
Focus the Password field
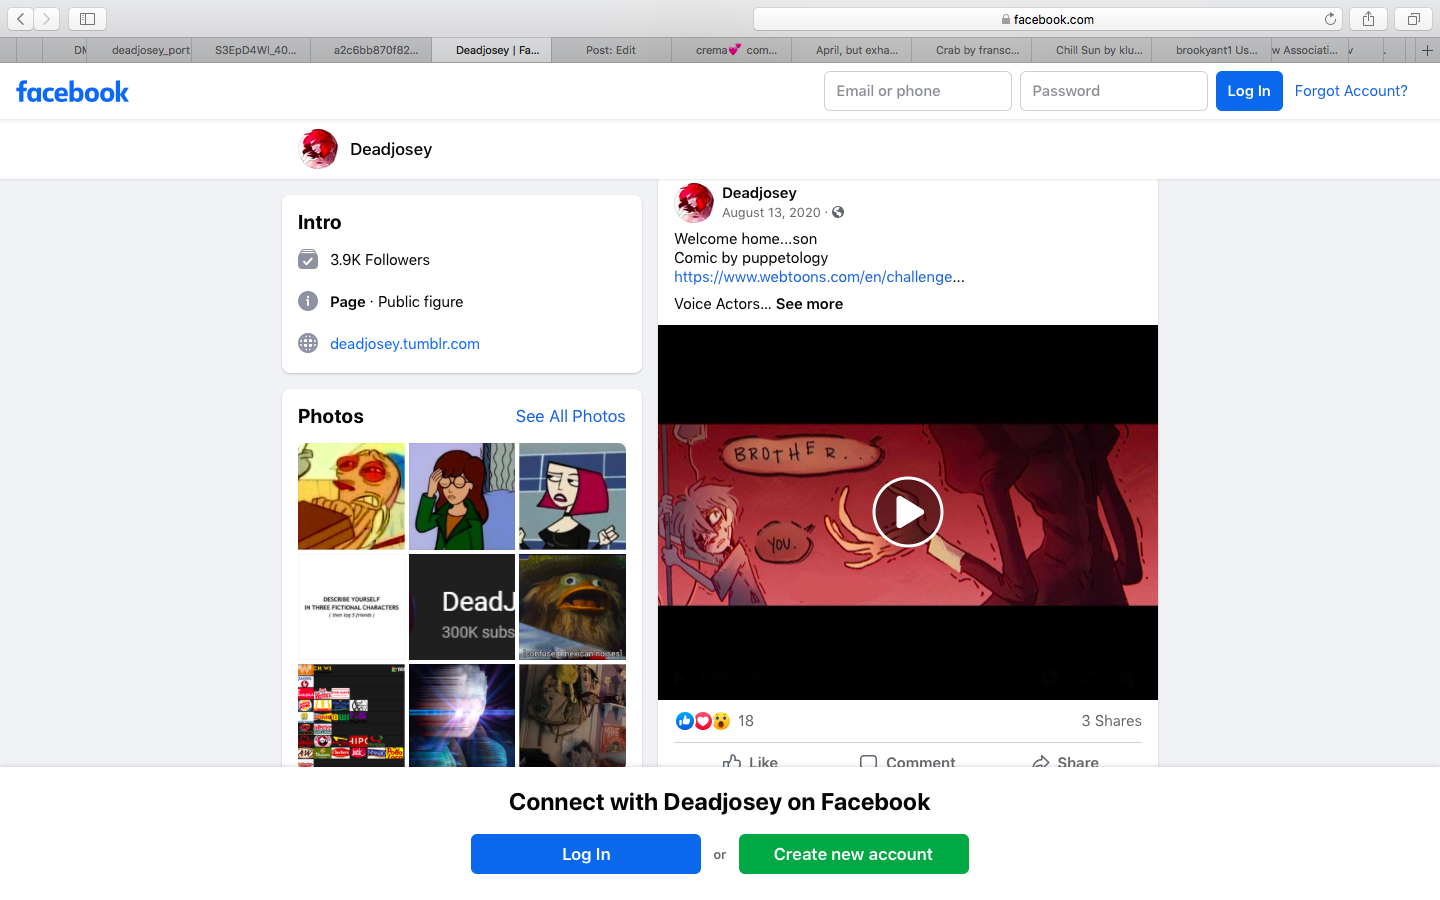(1113, 91)
